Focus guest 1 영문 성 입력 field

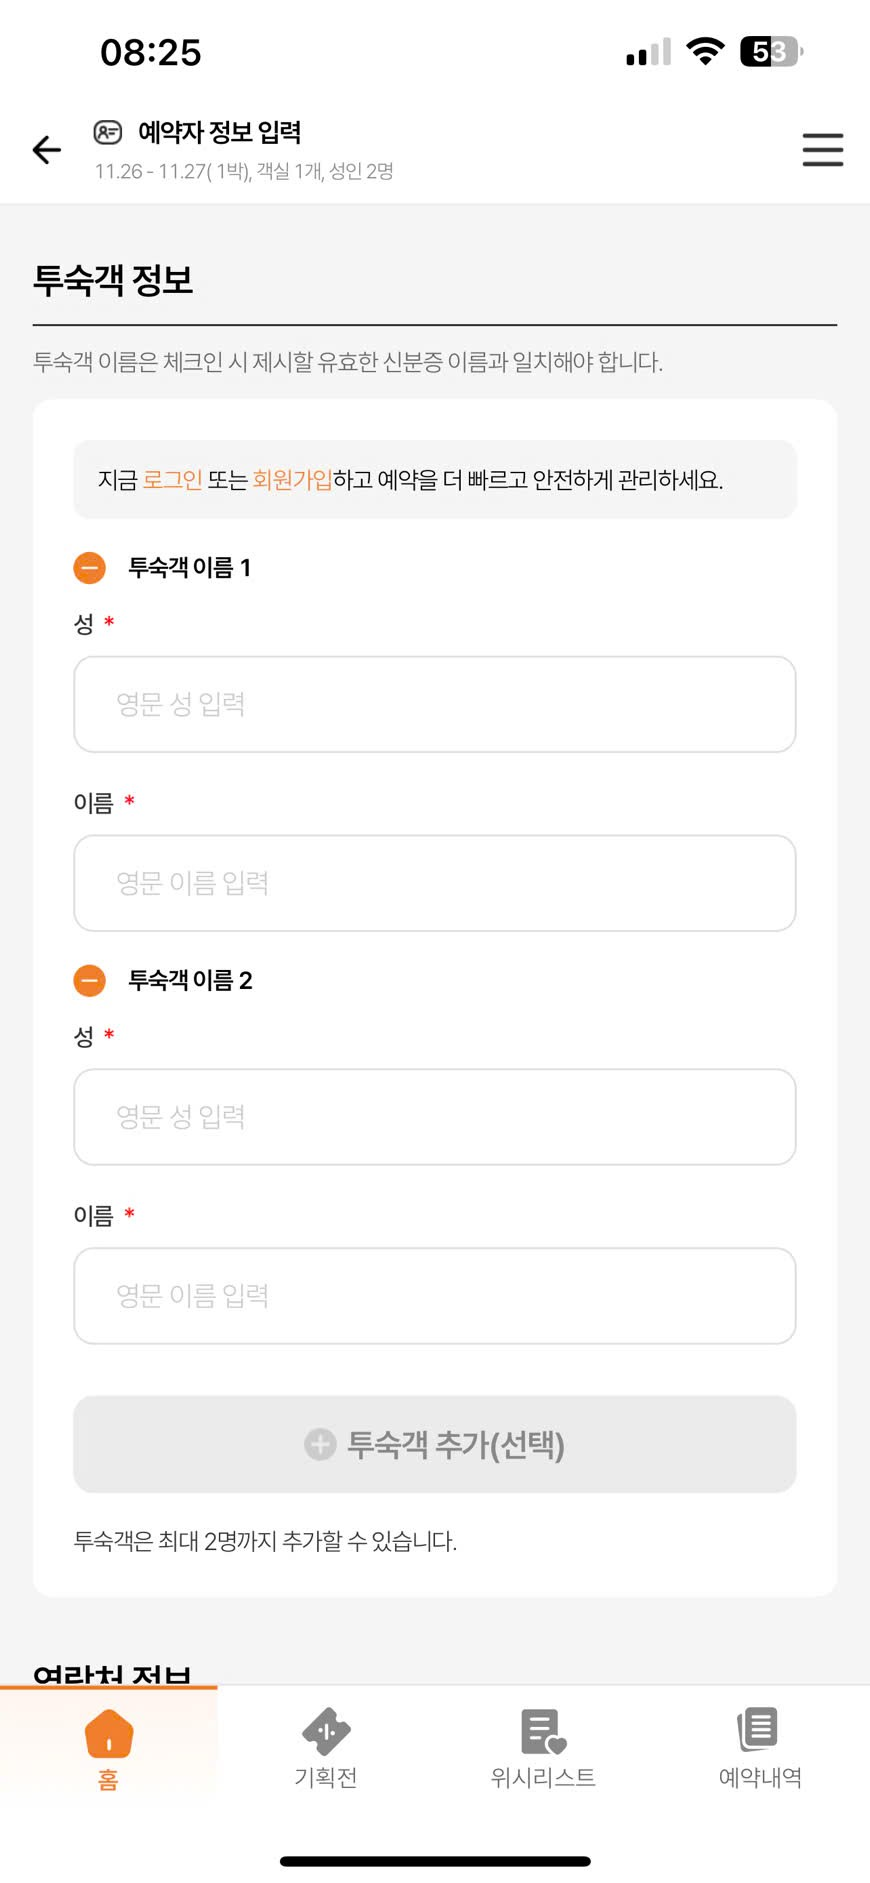click(435, 704)
